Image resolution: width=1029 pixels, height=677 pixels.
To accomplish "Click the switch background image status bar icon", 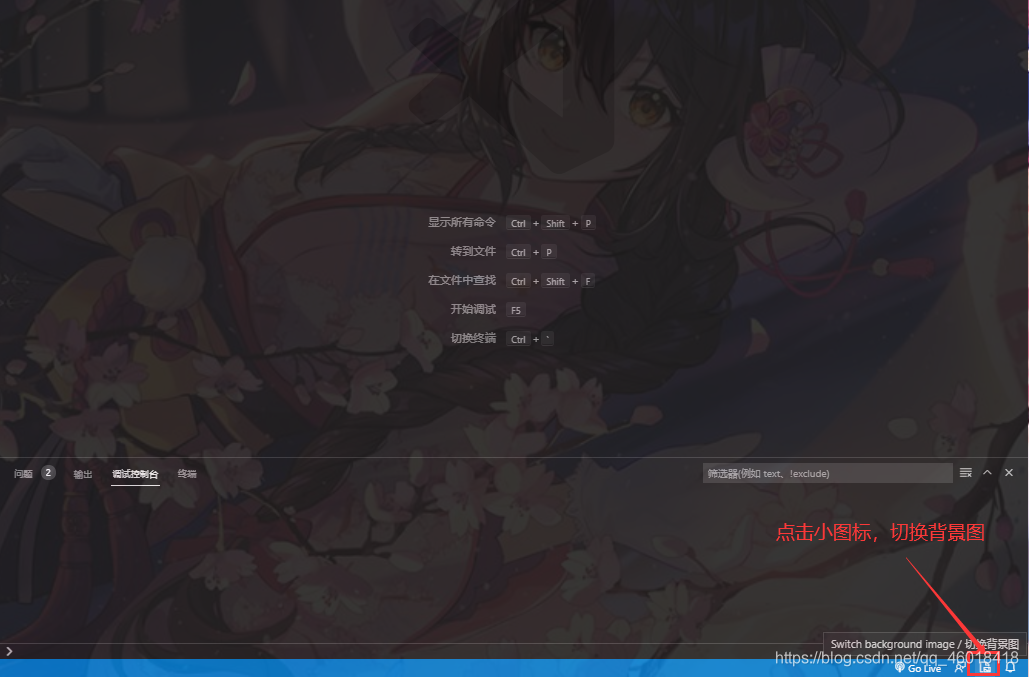I will pos(985,667).
